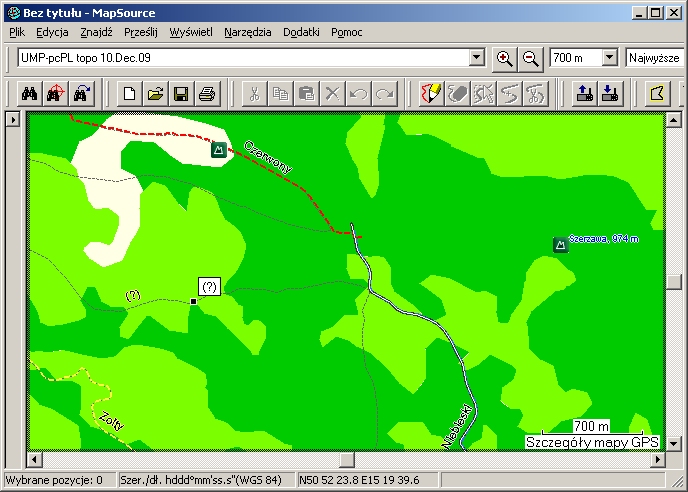Screen dimensions: 688x492
Task: Click the zoom out magnifier button
Action: coord(531,58)
